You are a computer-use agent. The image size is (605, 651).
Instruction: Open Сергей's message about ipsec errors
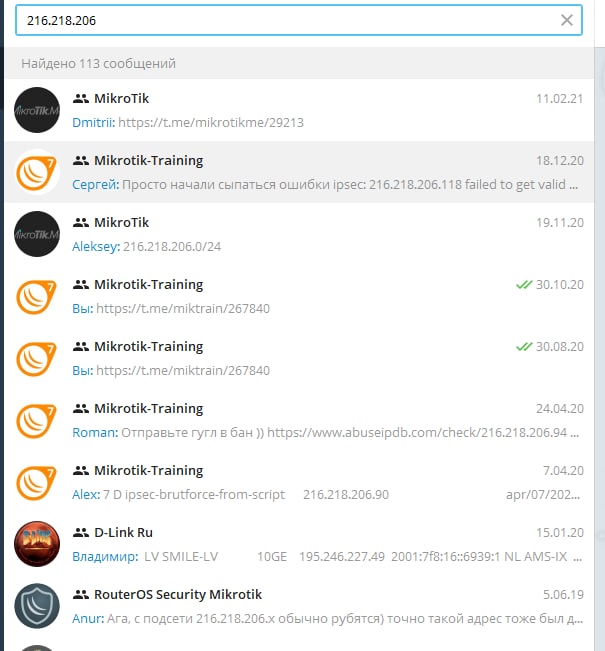tap(299, 172)
